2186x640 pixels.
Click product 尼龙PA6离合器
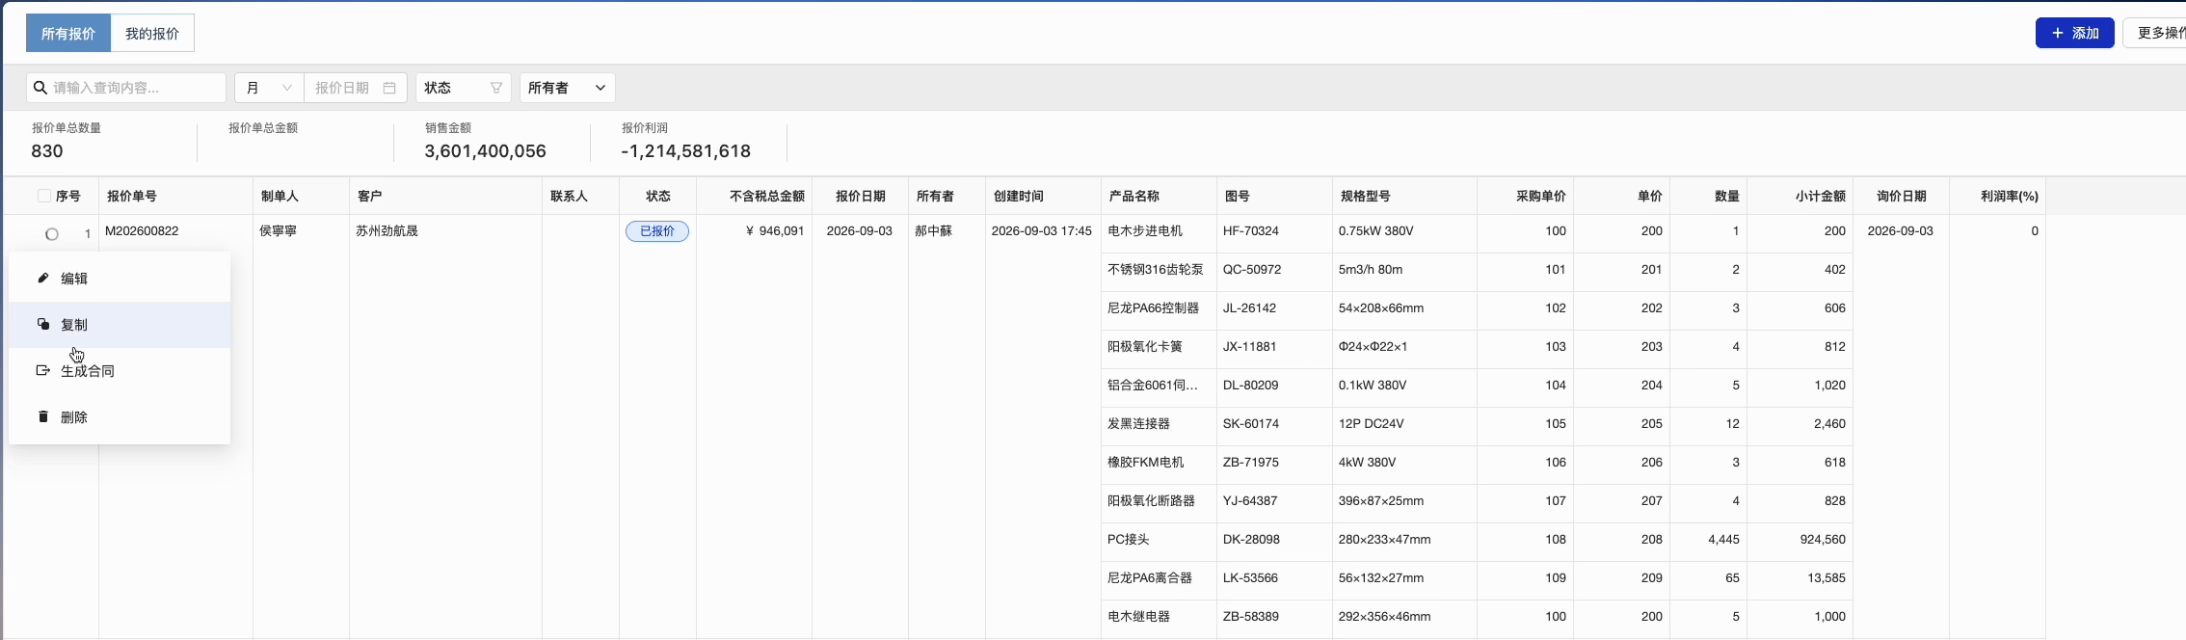1150,578
